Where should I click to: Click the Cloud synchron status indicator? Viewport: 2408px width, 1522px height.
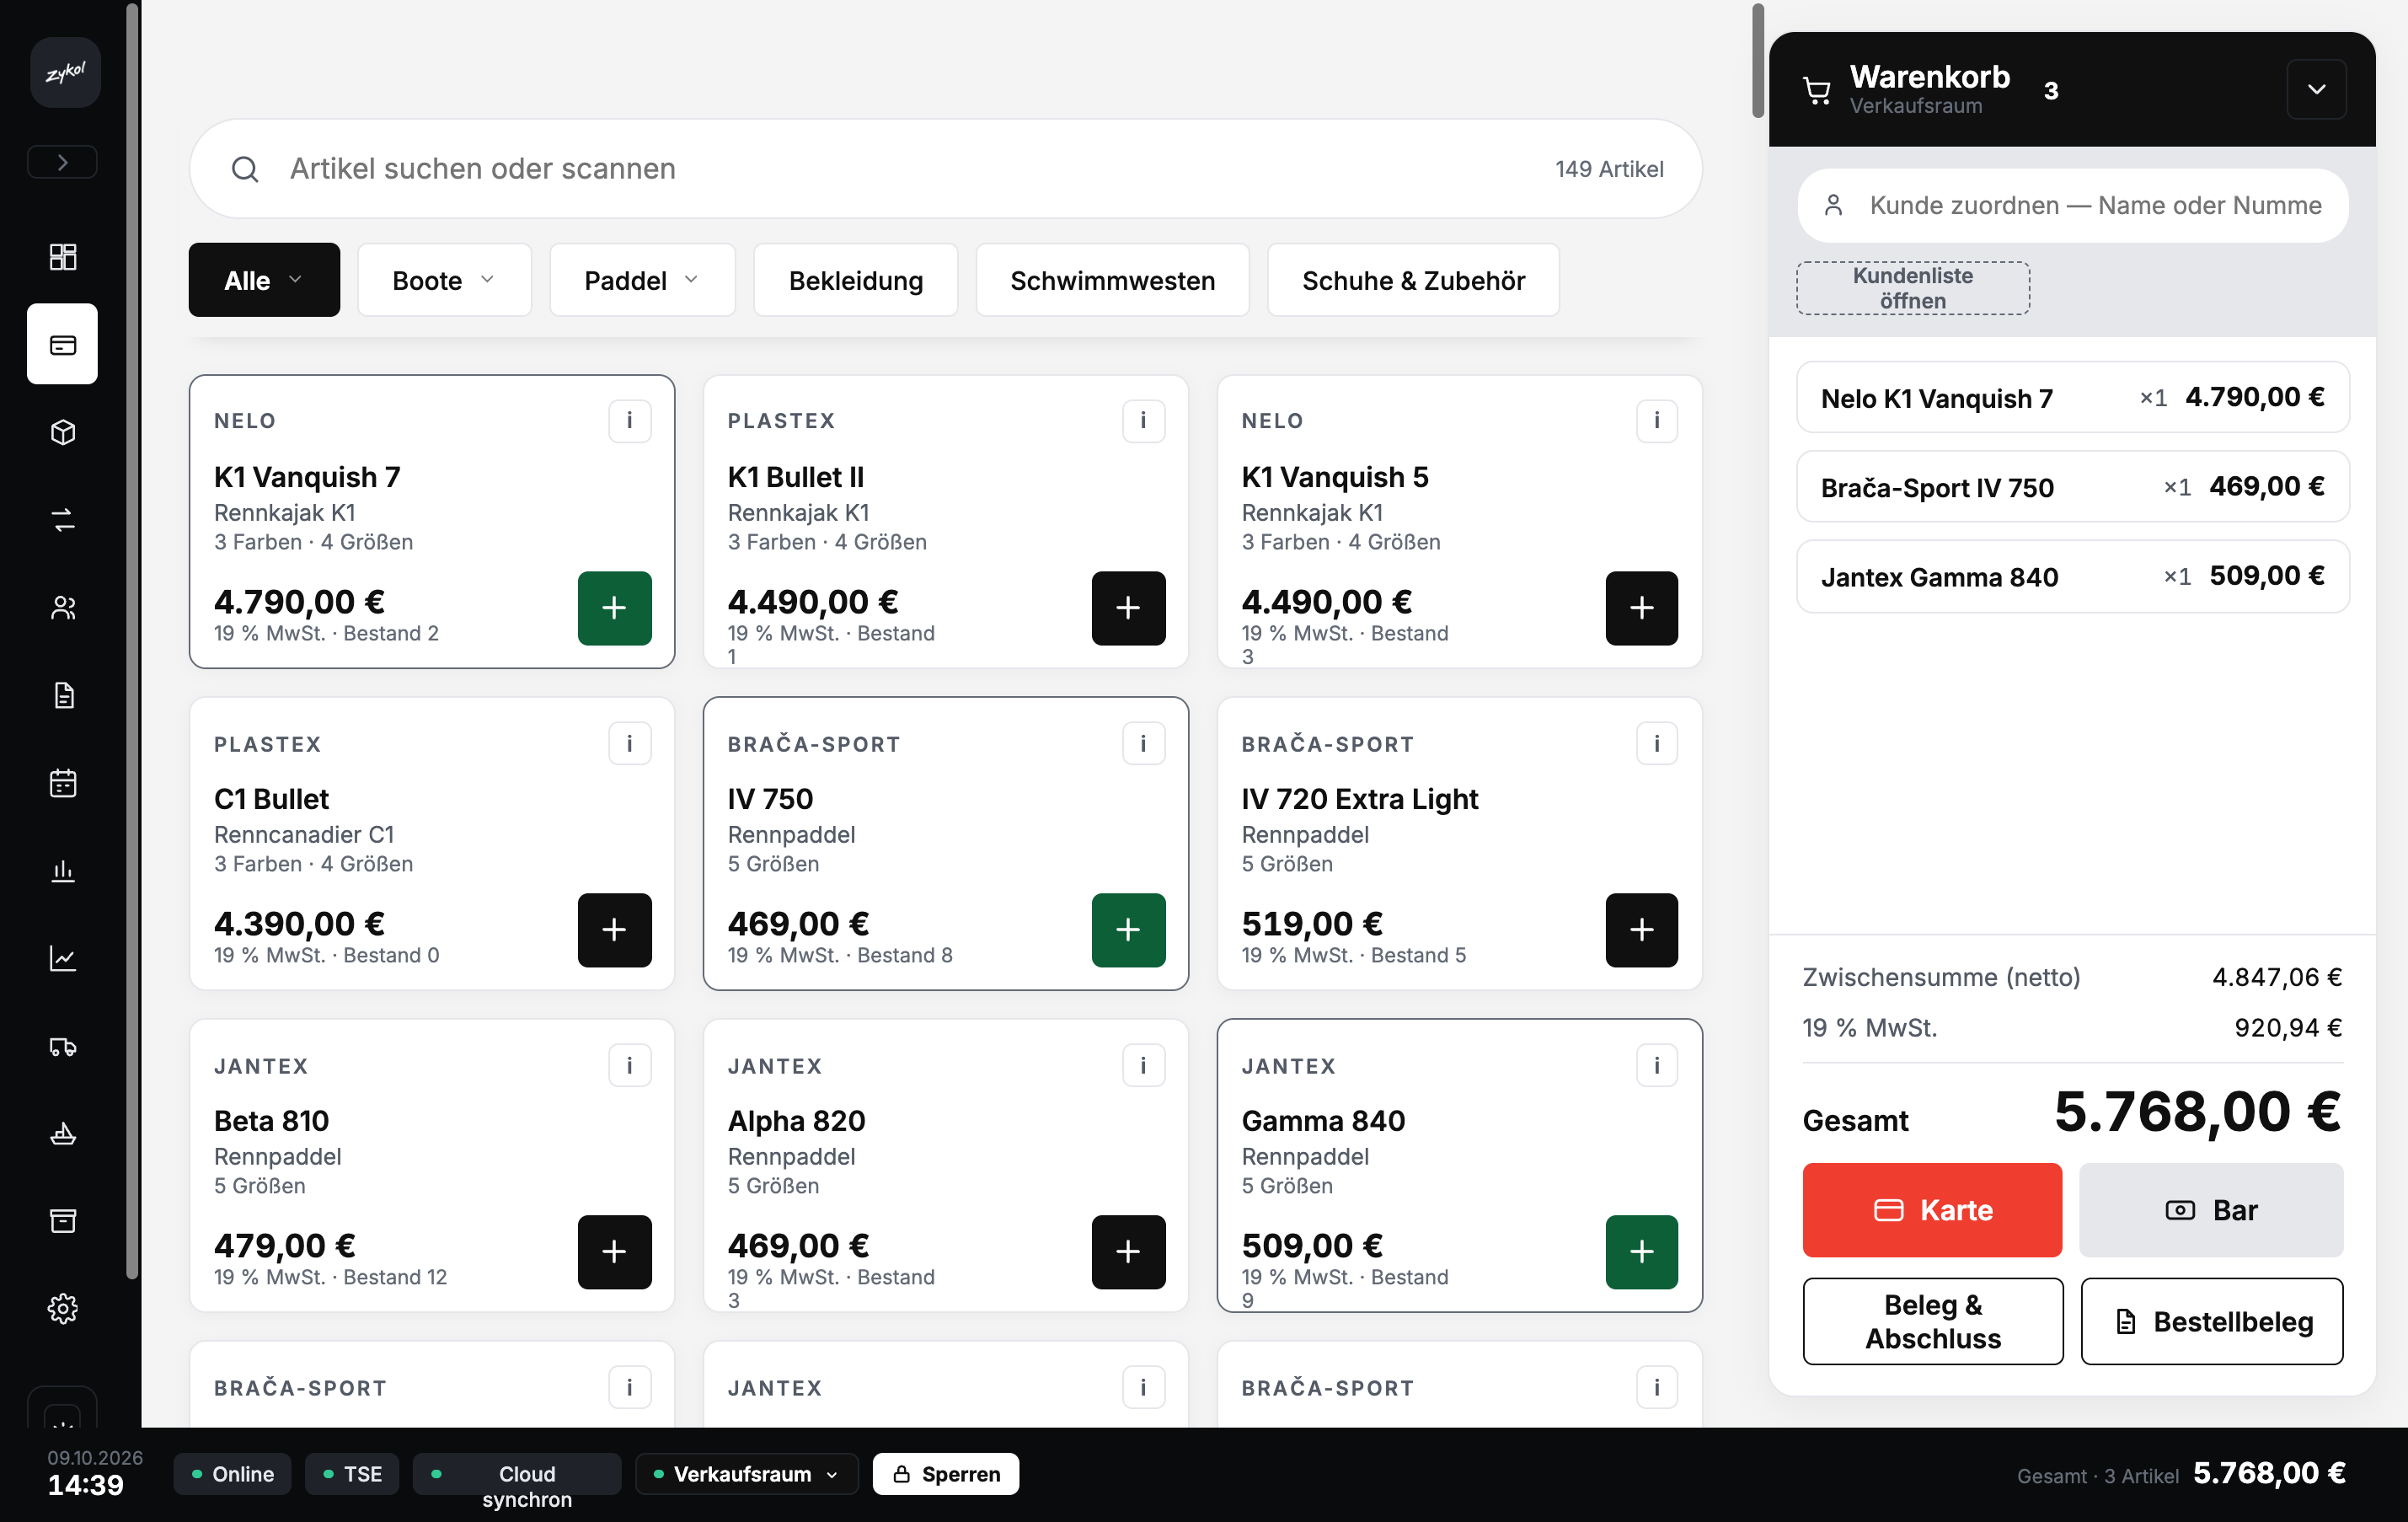click(x=517, y=1474)
